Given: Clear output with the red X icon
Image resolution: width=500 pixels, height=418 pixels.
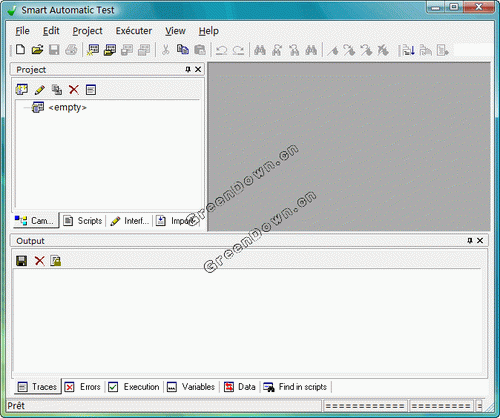Looking at the screenshot, I should tap(39, 261).
